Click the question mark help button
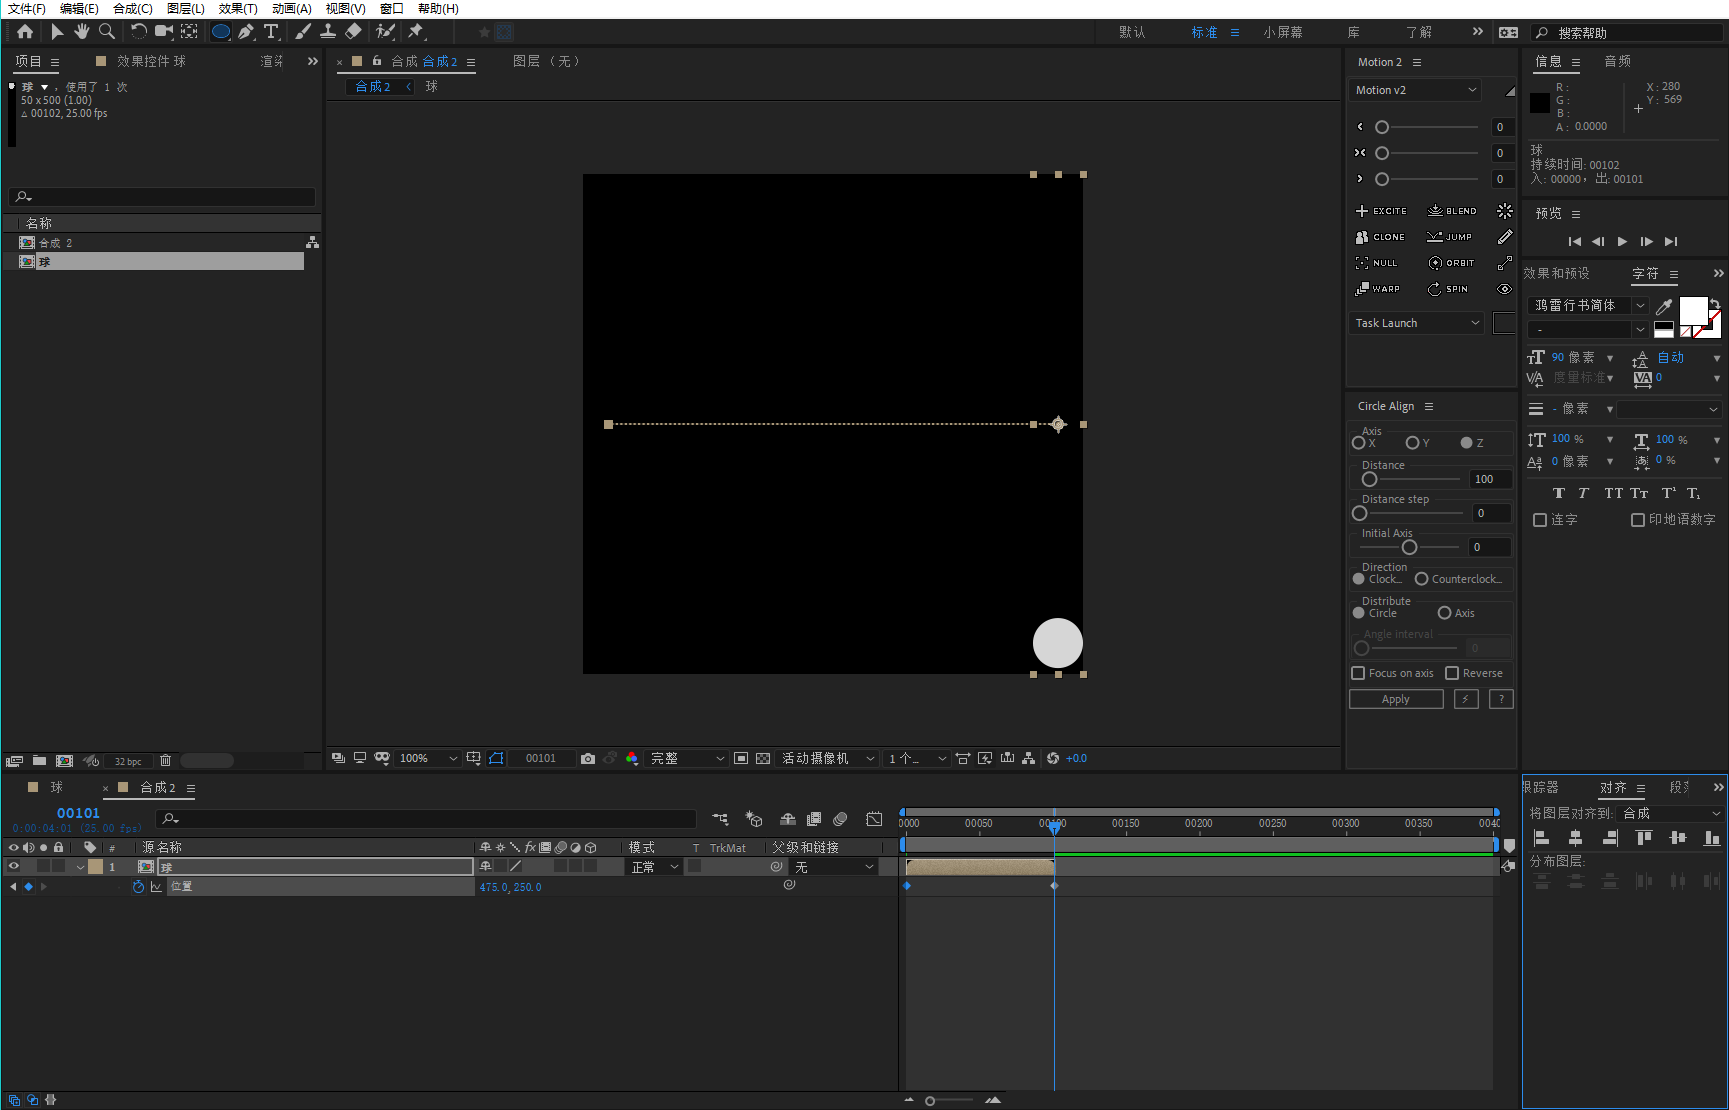 (x=1501, y=699)
